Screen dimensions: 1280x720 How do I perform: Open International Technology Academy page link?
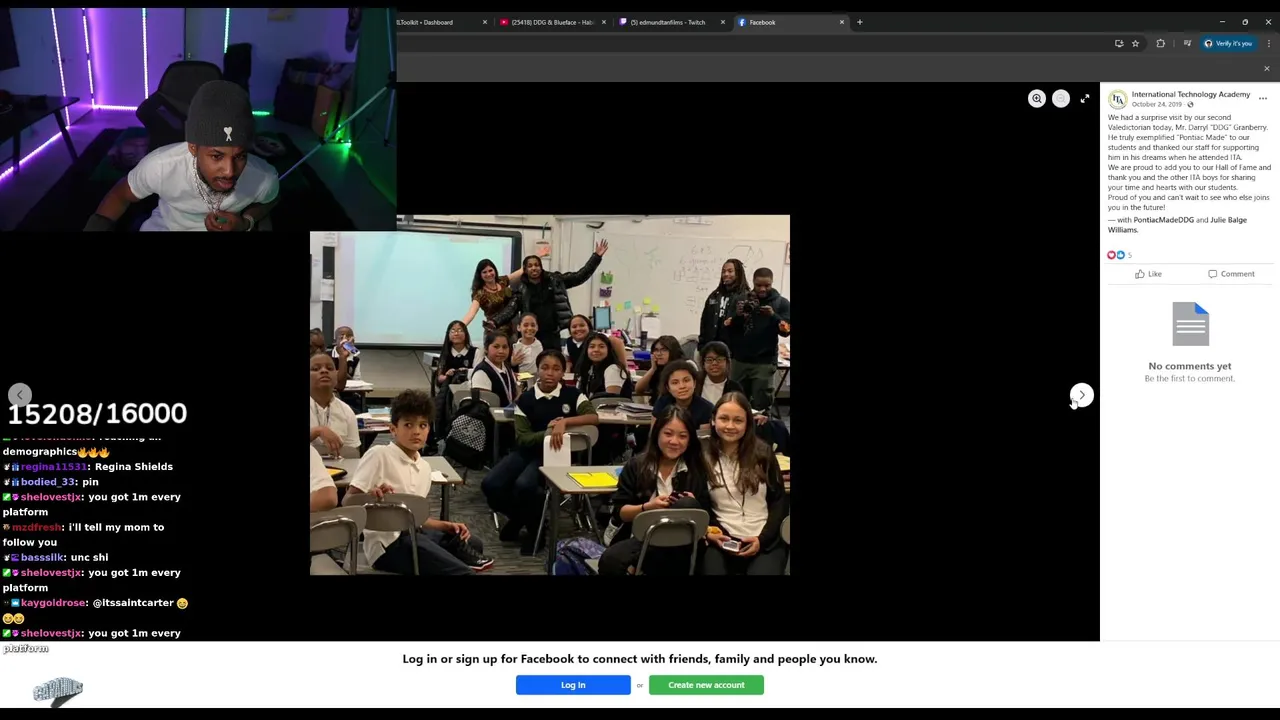click(1191, 94)
